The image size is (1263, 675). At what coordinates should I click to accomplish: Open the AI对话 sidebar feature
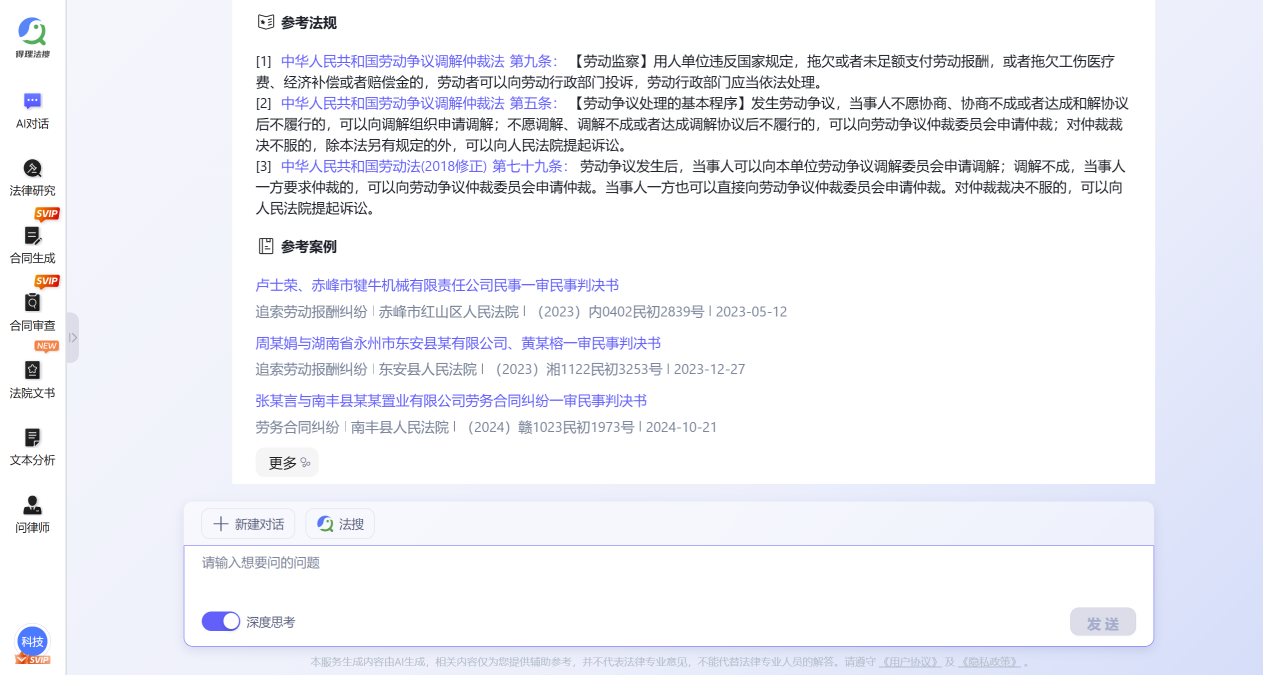tap(32, 110)
